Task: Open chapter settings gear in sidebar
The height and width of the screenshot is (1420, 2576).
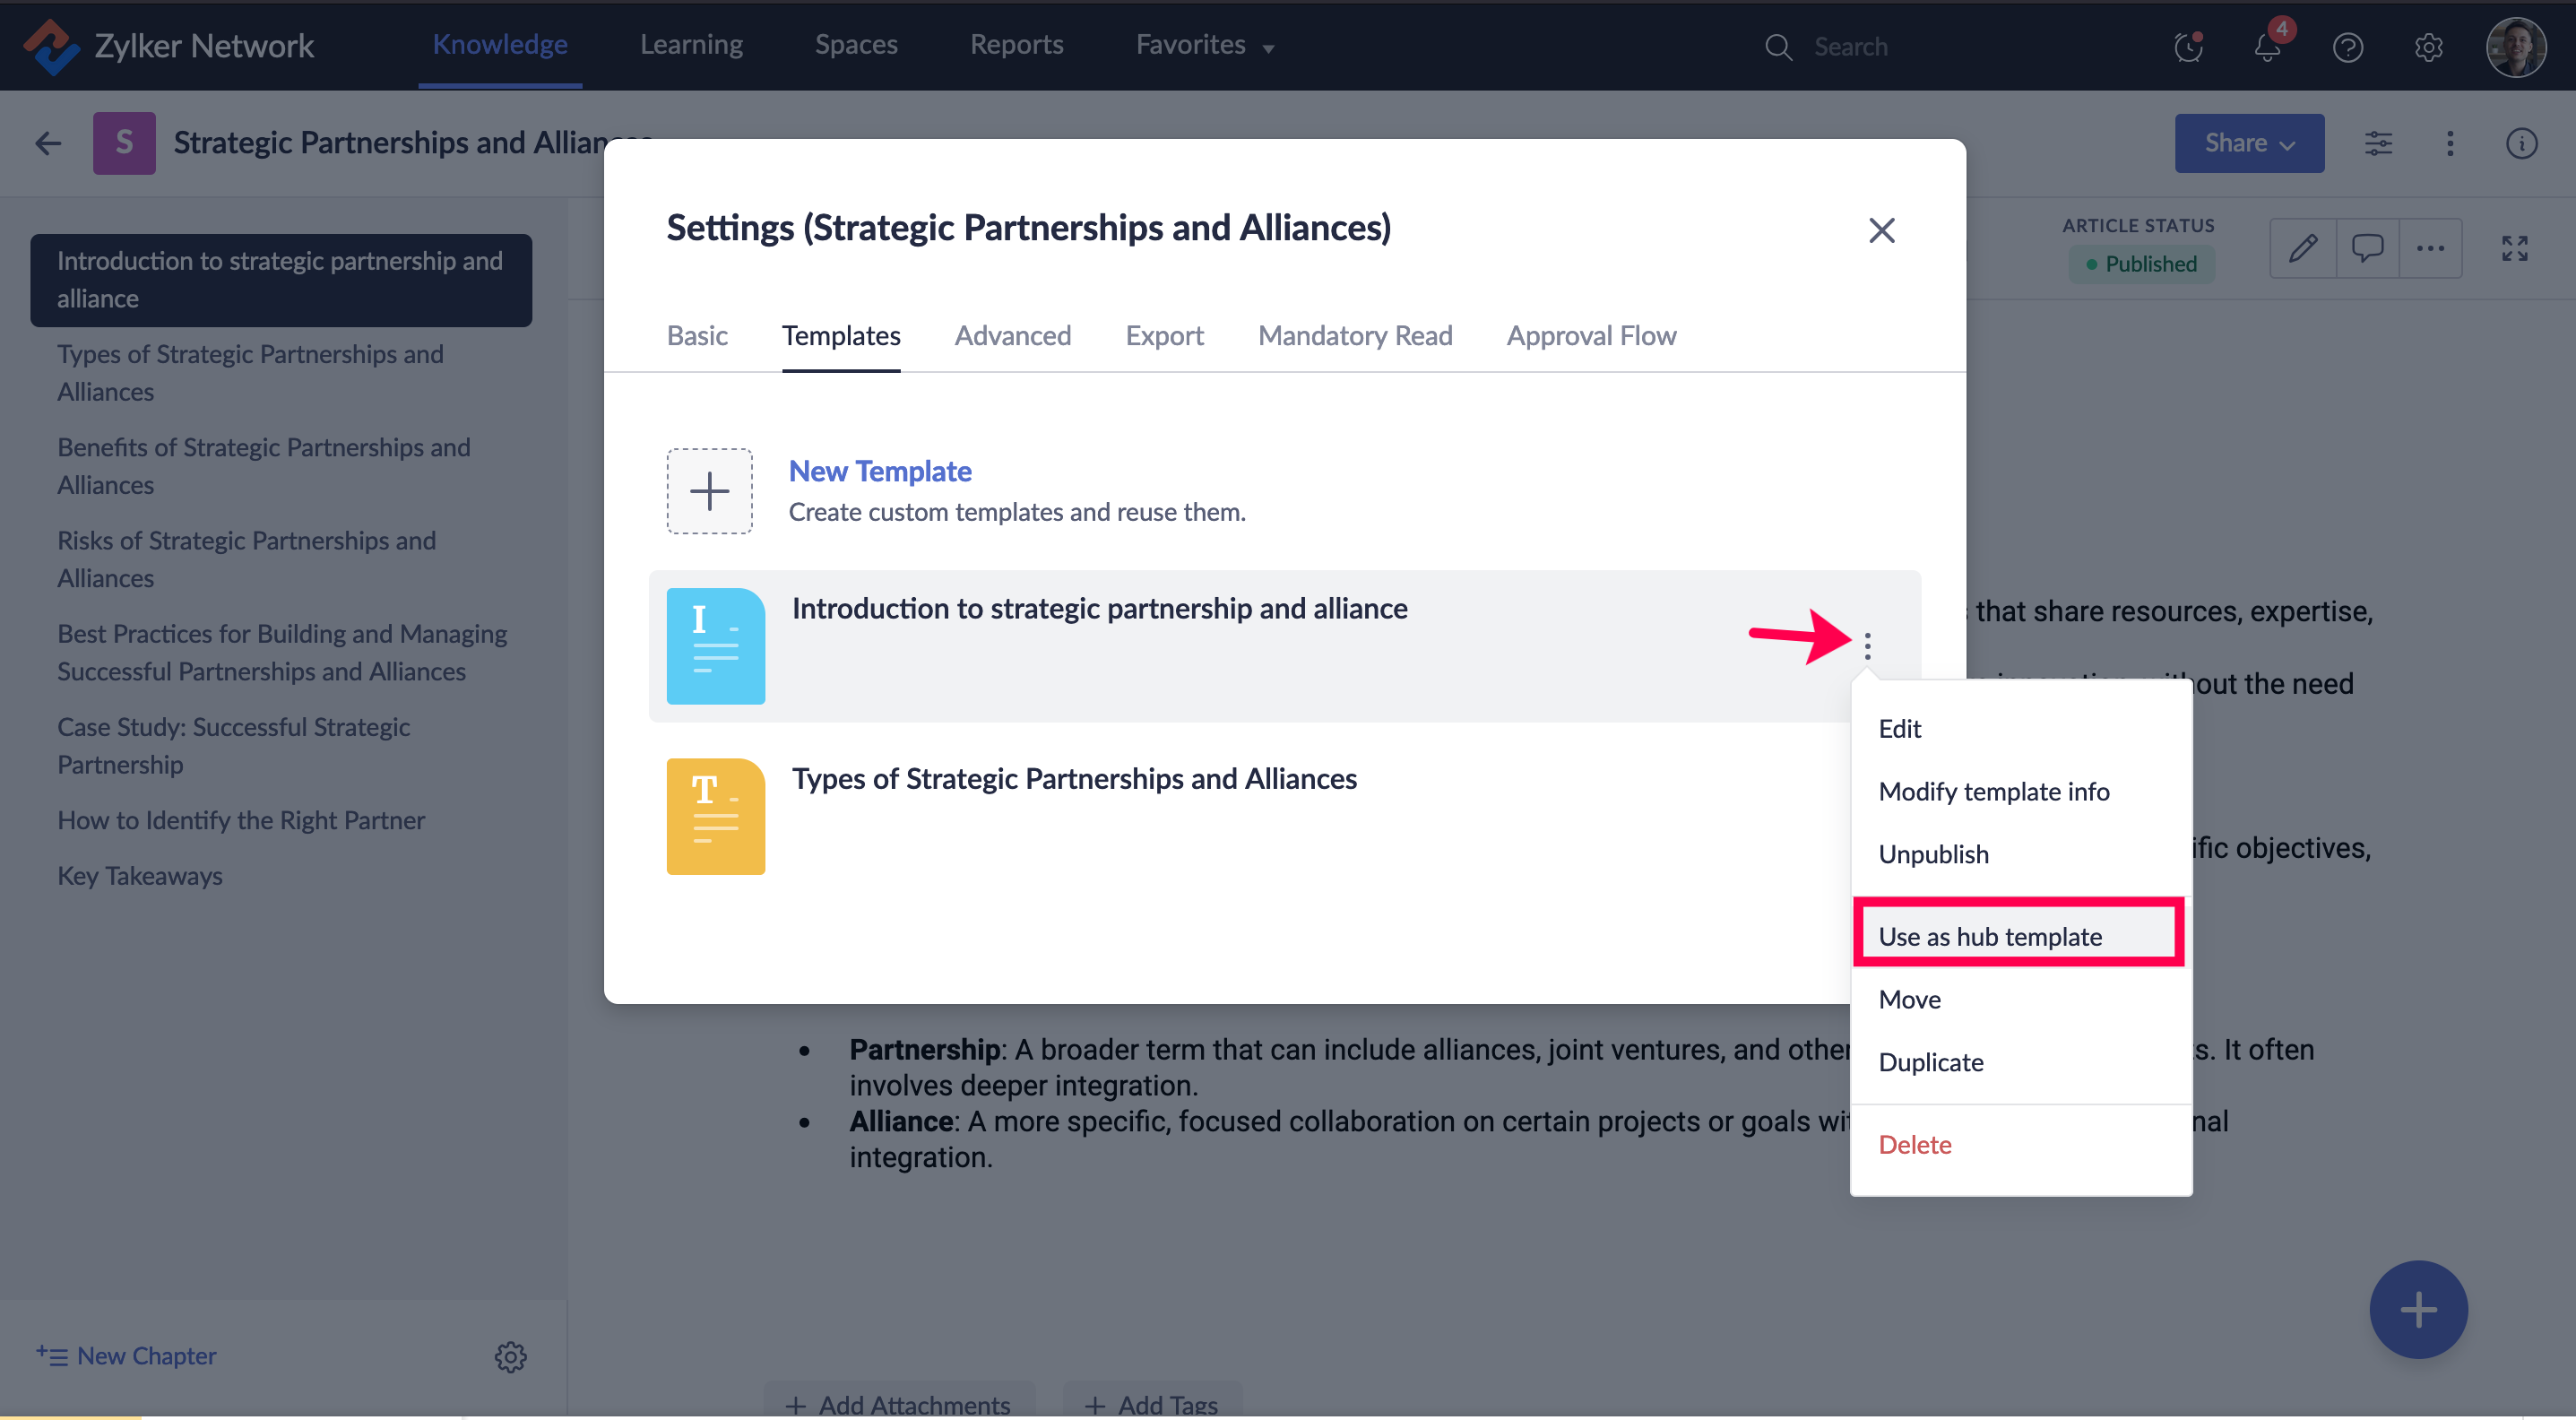Action: [x=510, y=1356]
